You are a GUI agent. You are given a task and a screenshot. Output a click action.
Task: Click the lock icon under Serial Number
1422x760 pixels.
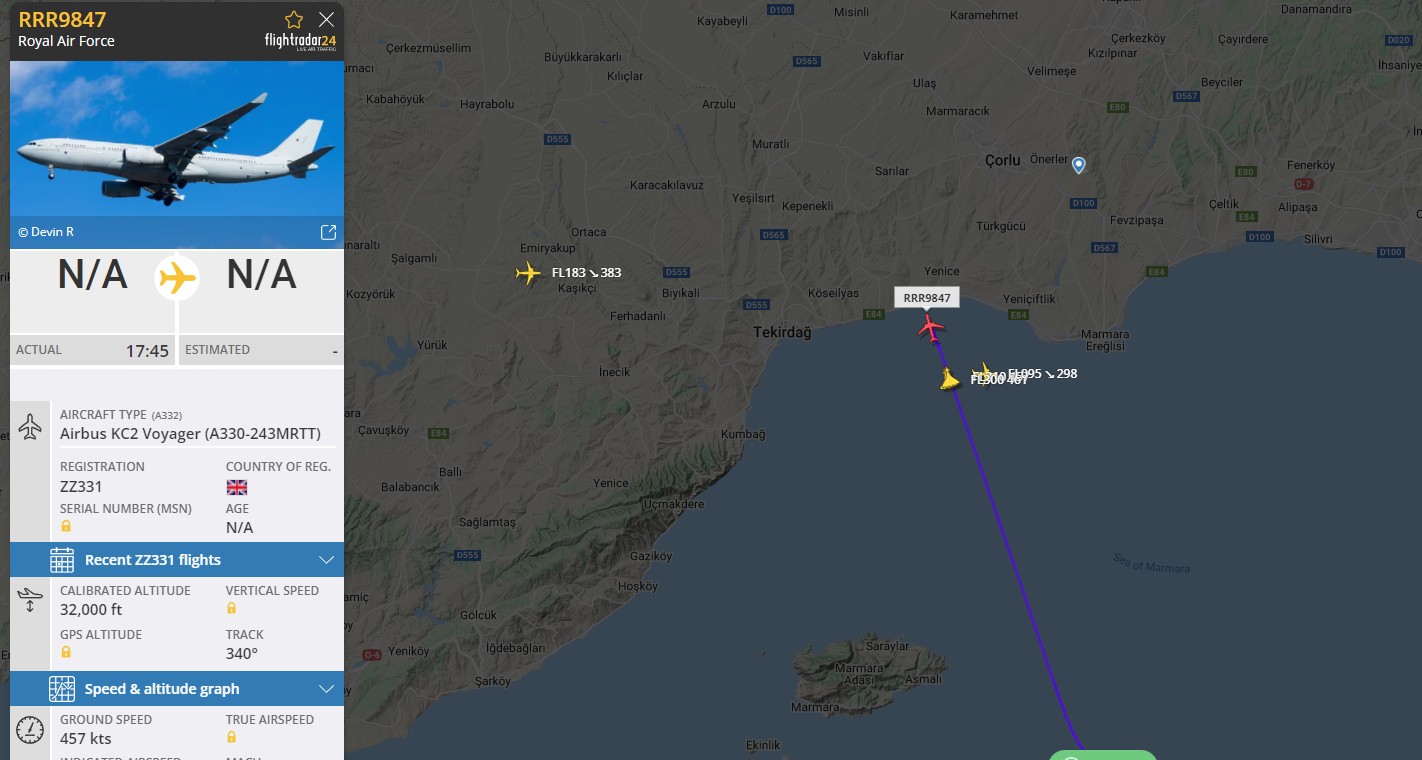(x=66, y=526)
